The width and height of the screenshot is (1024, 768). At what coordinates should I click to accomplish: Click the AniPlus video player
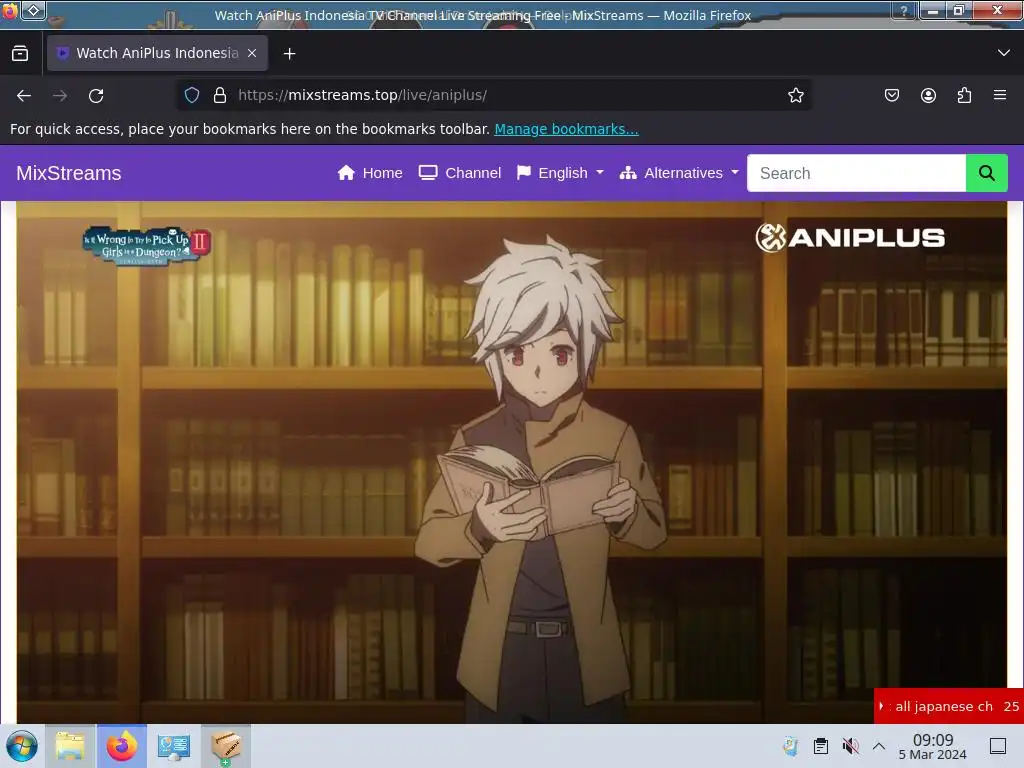[512, 462]
